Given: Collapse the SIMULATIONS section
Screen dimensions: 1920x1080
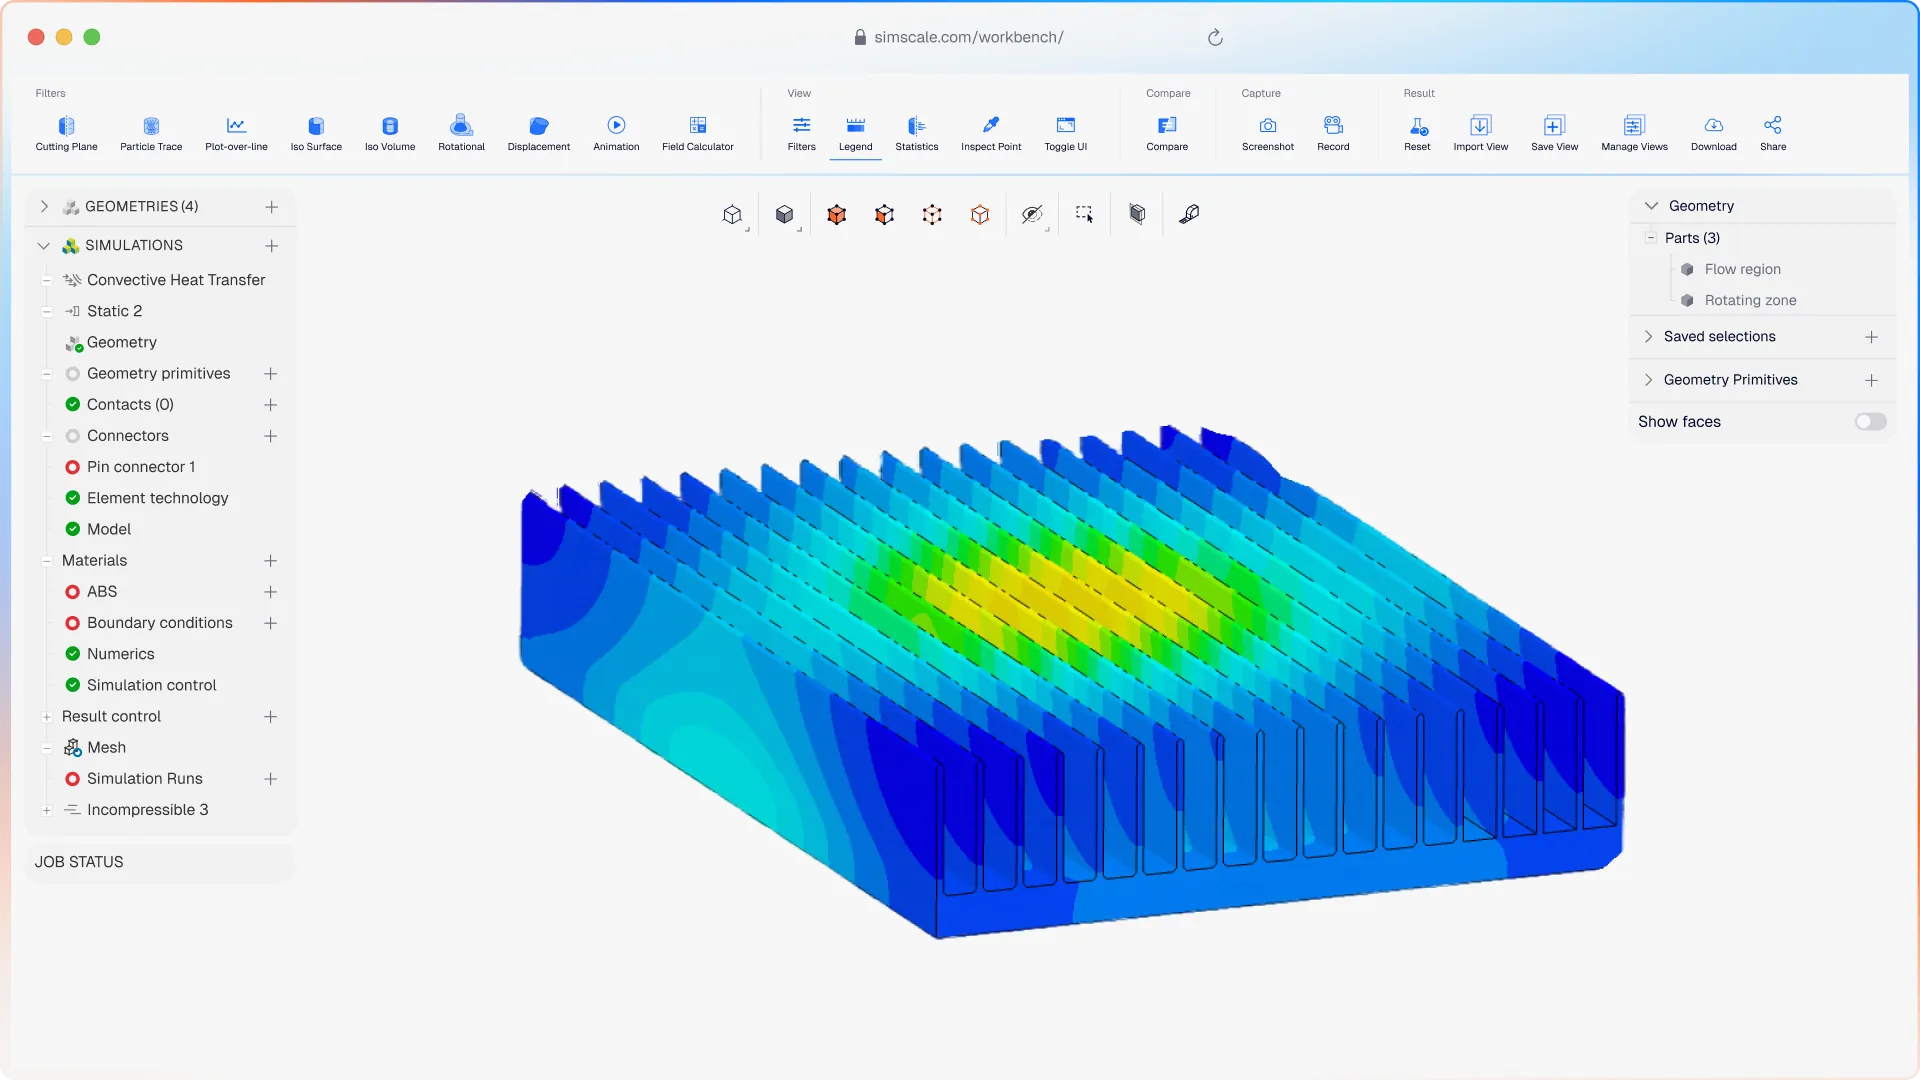Looking at the screenshot, I should (x=44, y=246).
